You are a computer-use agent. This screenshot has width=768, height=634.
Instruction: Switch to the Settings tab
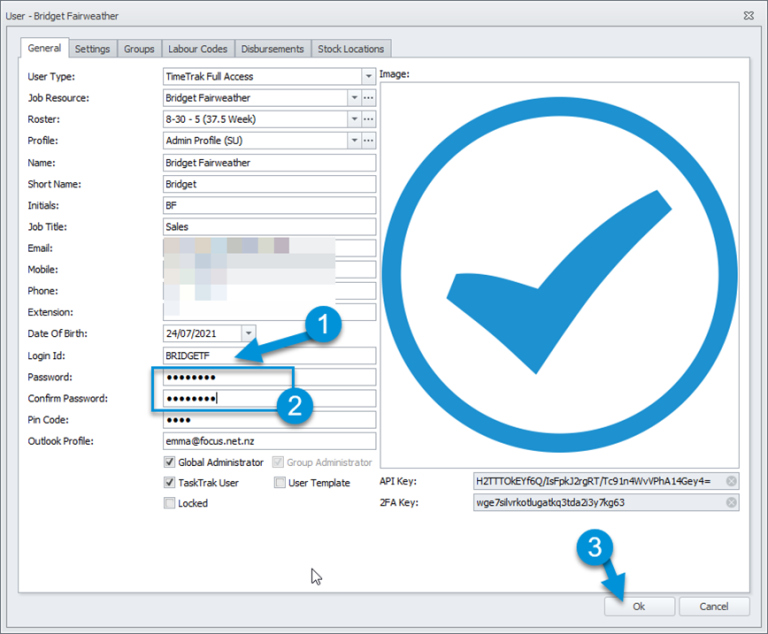pyautogui.click(x=93, y=49)
